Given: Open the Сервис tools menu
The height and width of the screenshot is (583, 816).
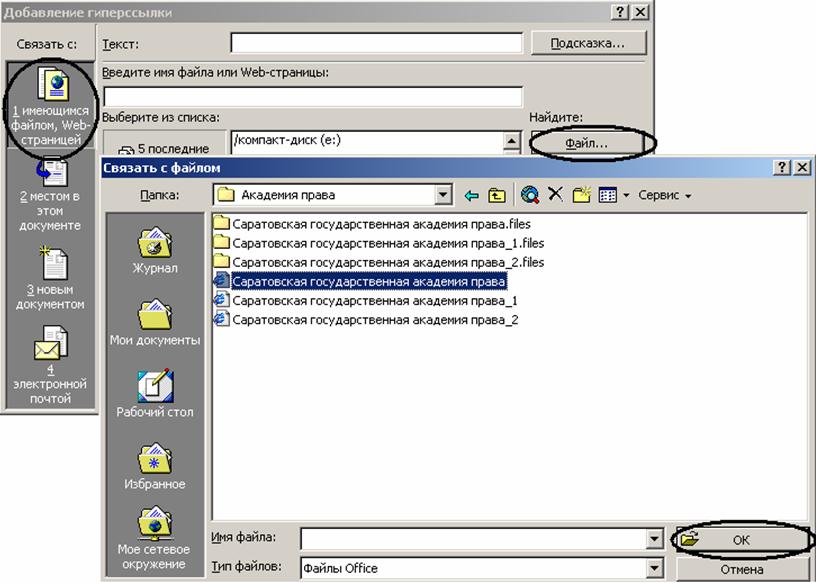Looking at the screenshot, I should [665, 195].
